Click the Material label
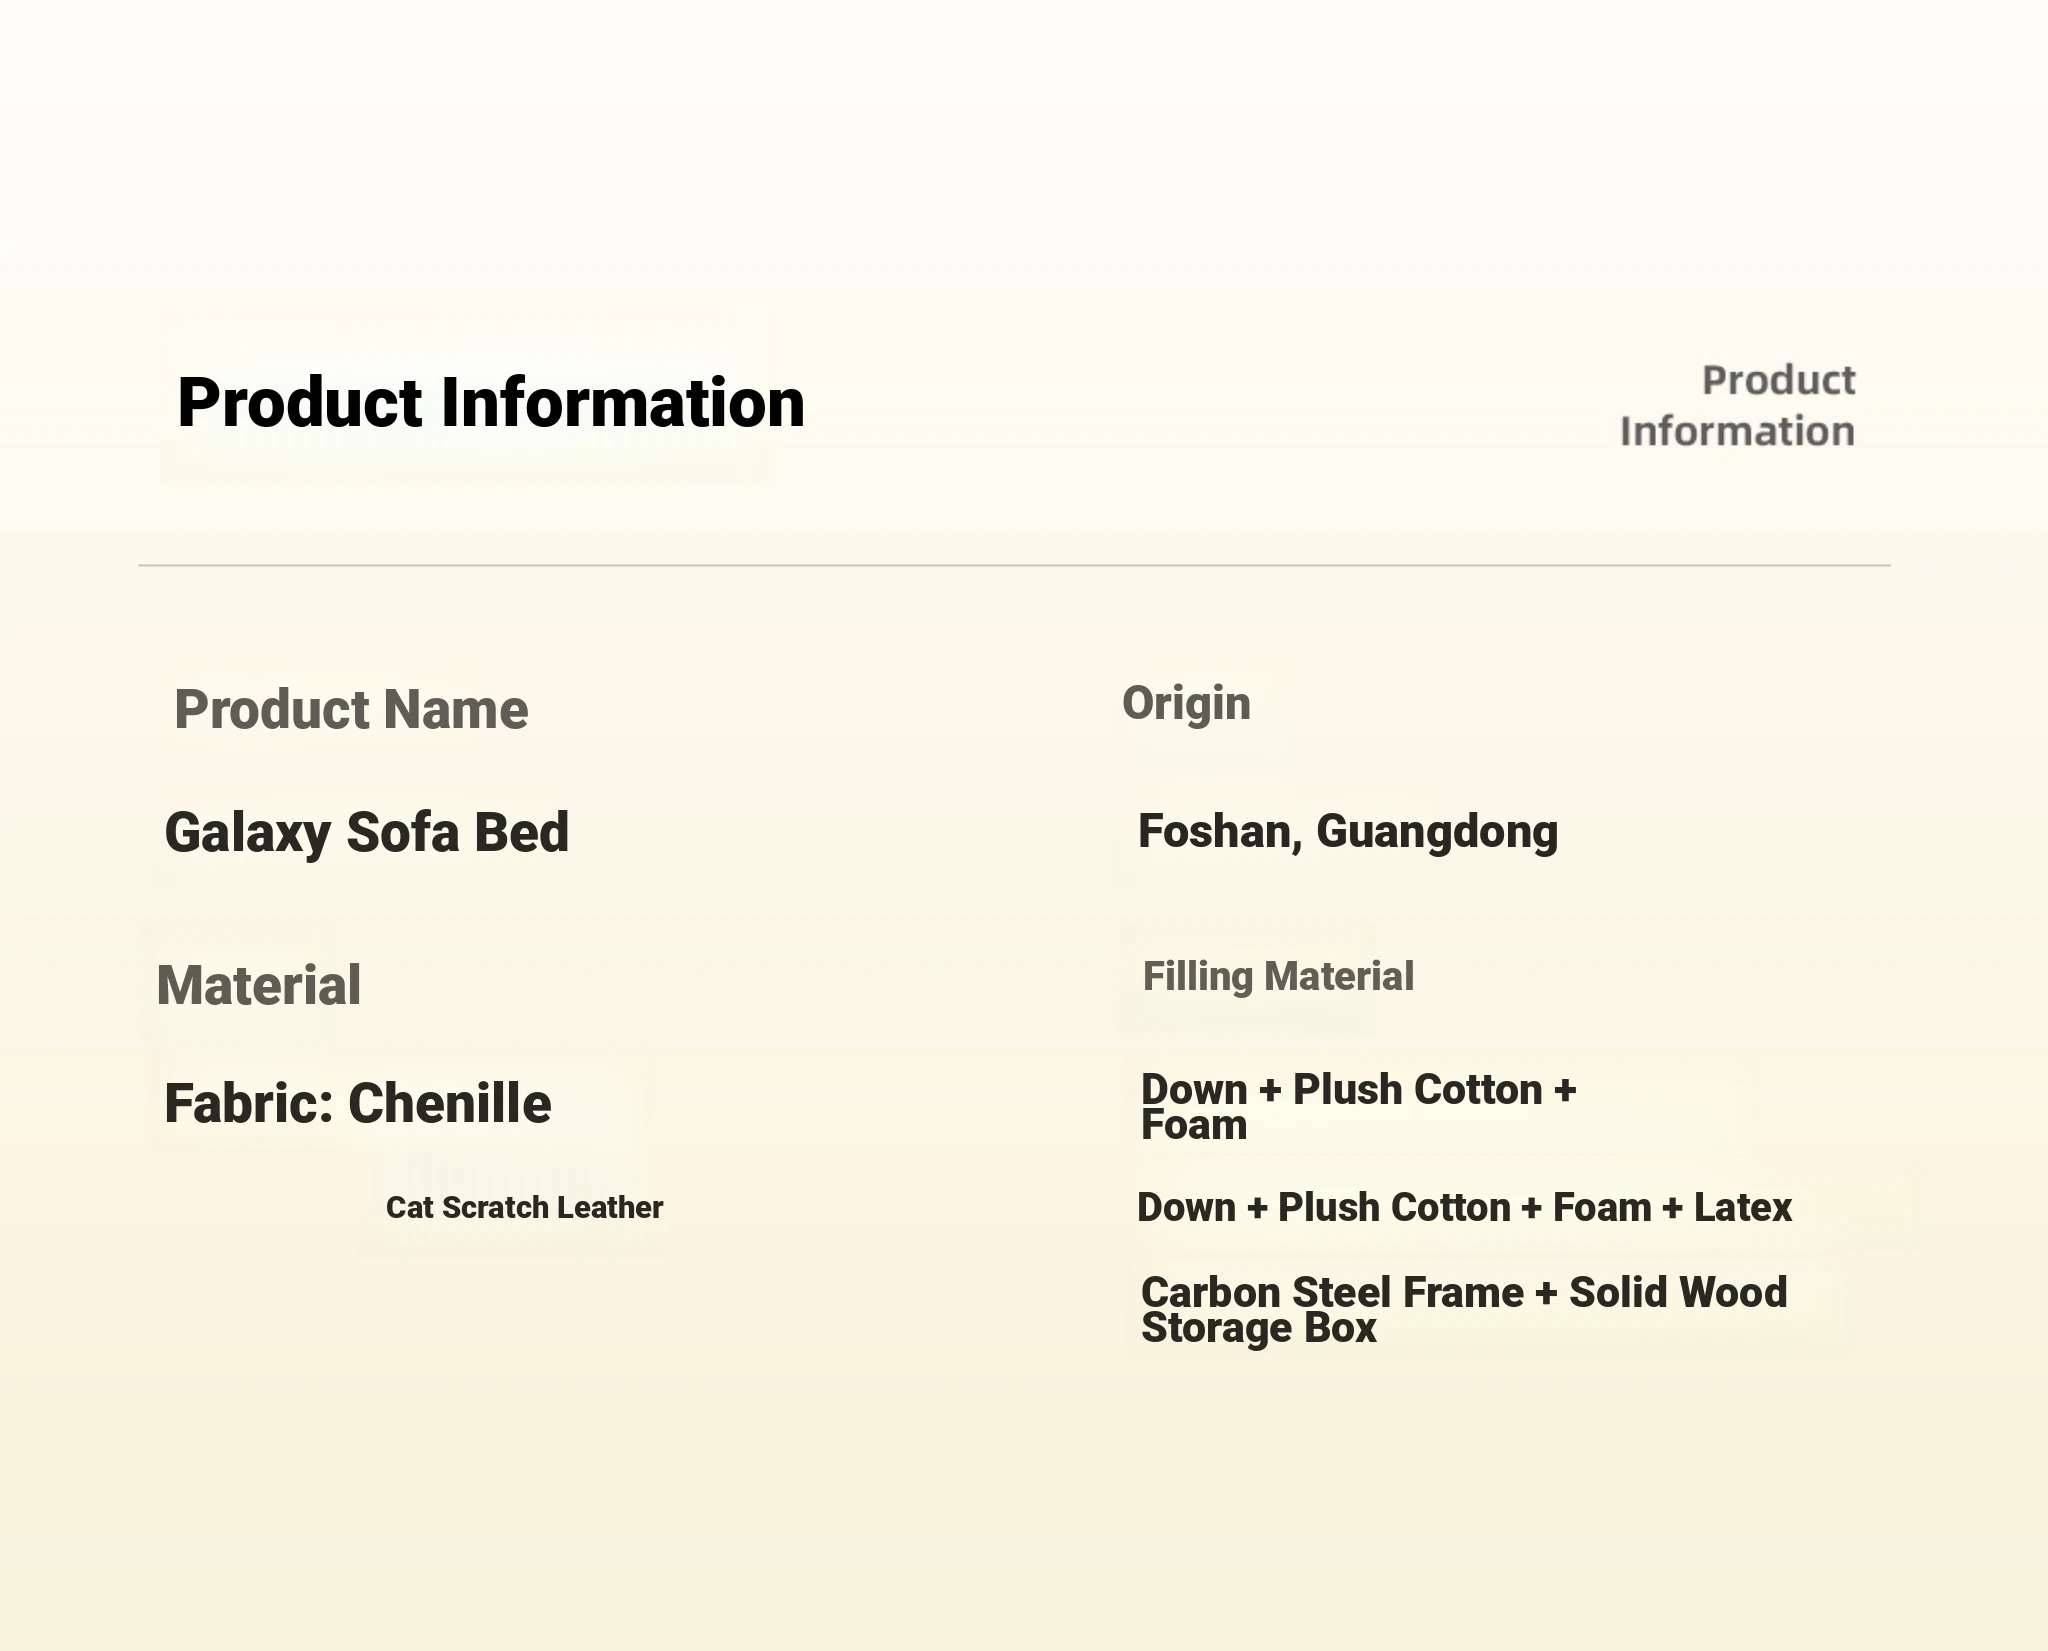2048x1651 pixels. tap(258, 986)
